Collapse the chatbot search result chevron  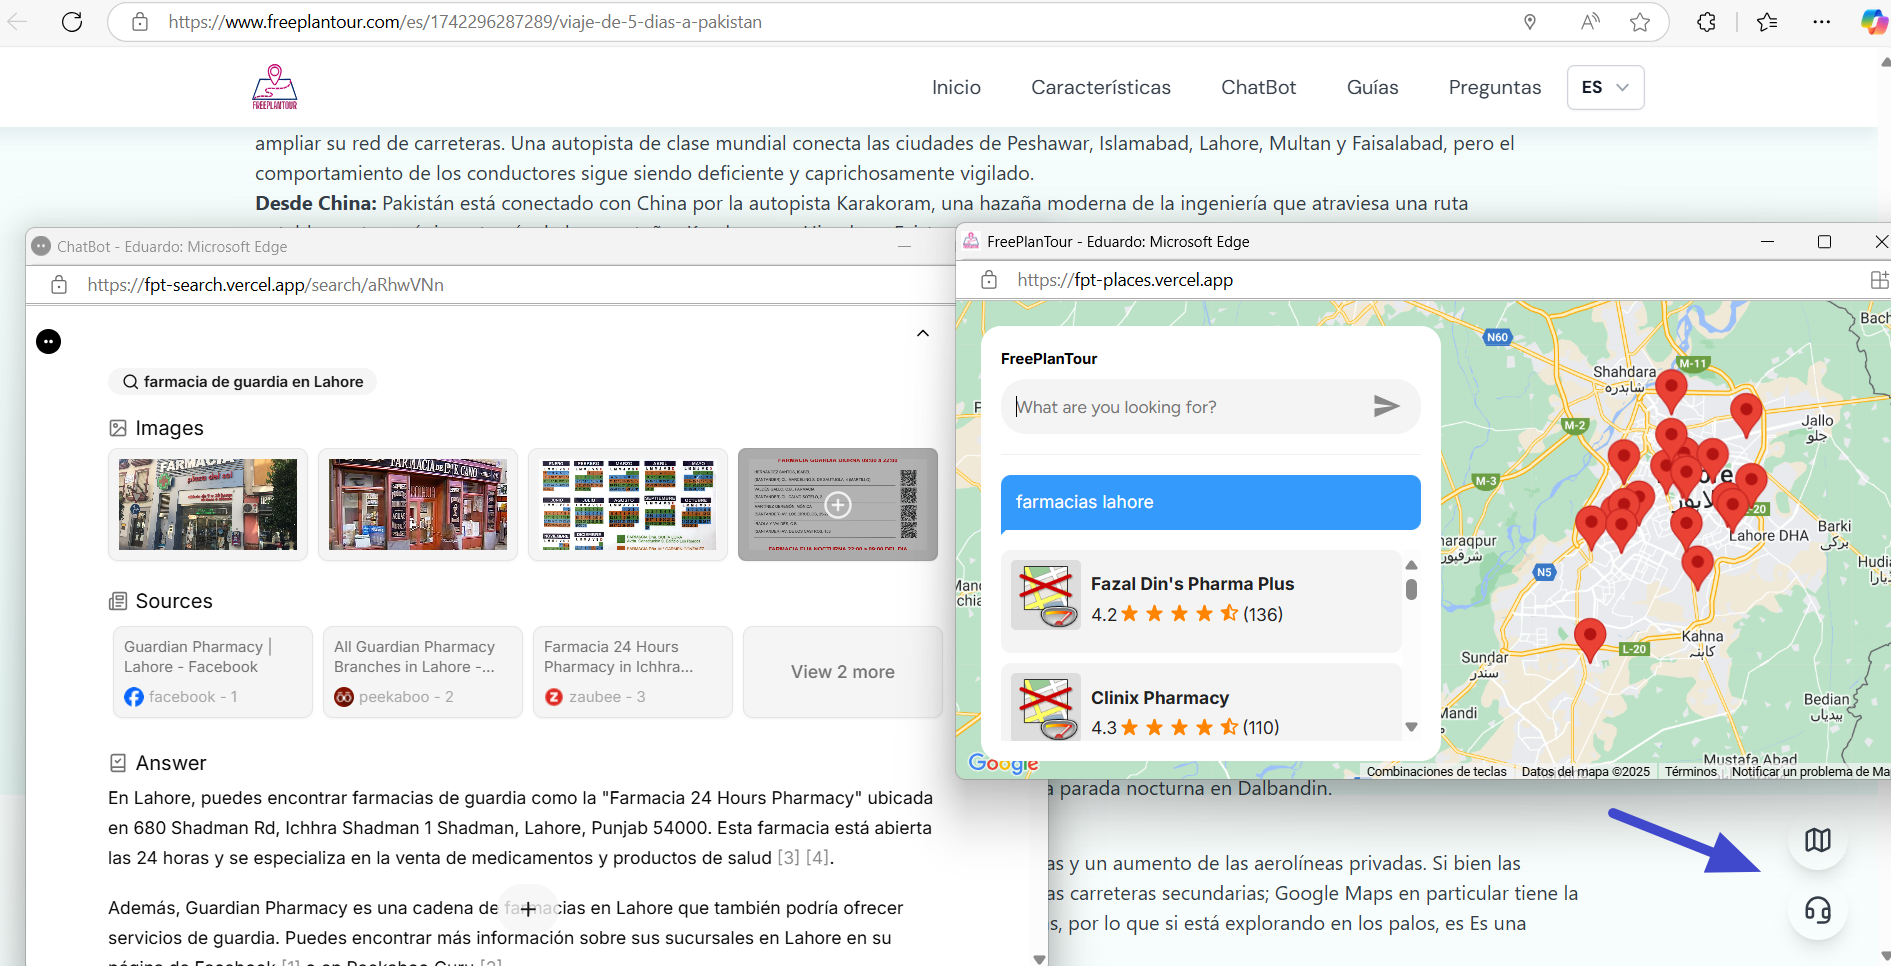tap(923, 333)
